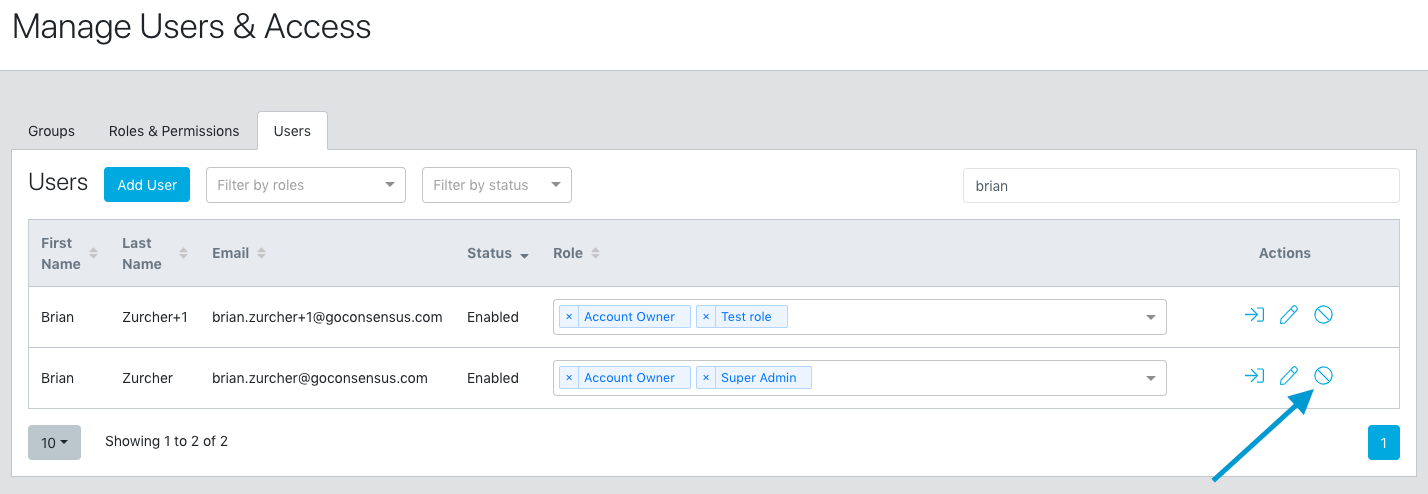Go to page 1 of results
The image size is (1428, 494).
[1383, 442]
